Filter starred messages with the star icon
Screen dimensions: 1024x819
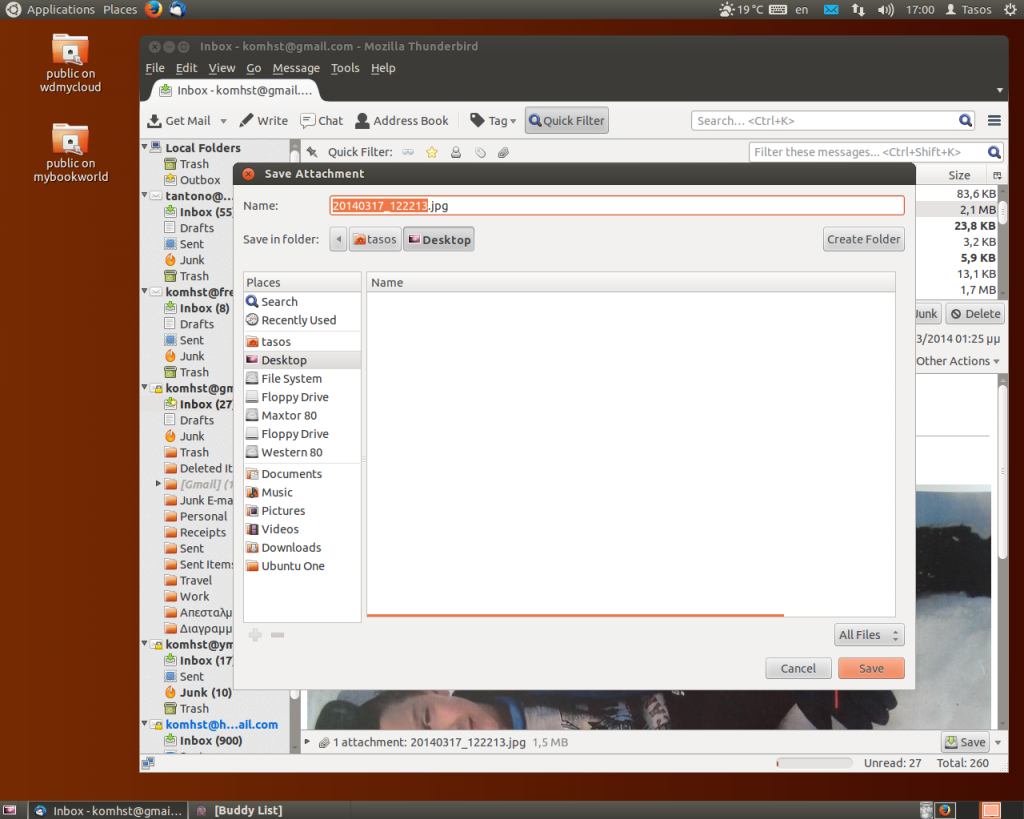click(432, 152)
